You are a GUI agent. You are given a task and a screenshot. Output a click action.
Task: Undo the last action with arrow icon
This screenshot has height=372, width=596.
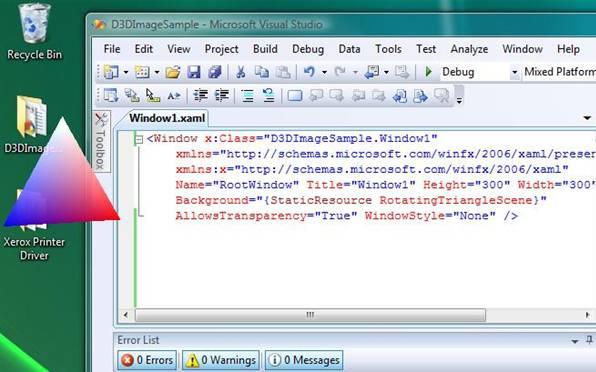309,72
